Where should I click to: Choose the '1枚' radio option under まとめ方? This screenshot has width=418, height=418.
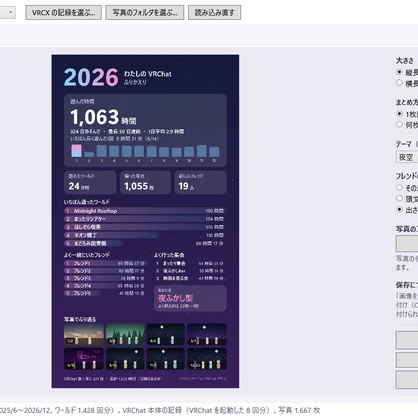pos(399,114)
